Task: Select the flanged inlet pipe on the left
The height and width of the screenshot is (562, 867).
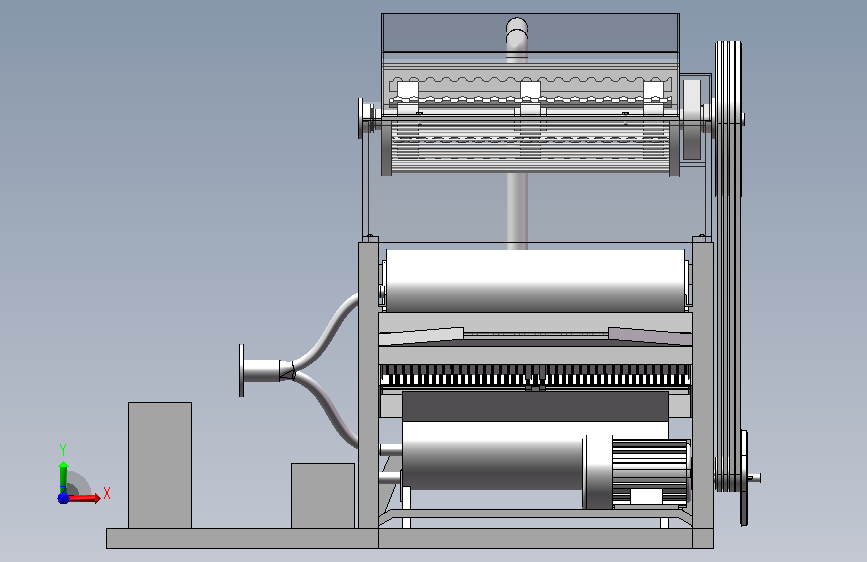Action: [x=260, y=370]
